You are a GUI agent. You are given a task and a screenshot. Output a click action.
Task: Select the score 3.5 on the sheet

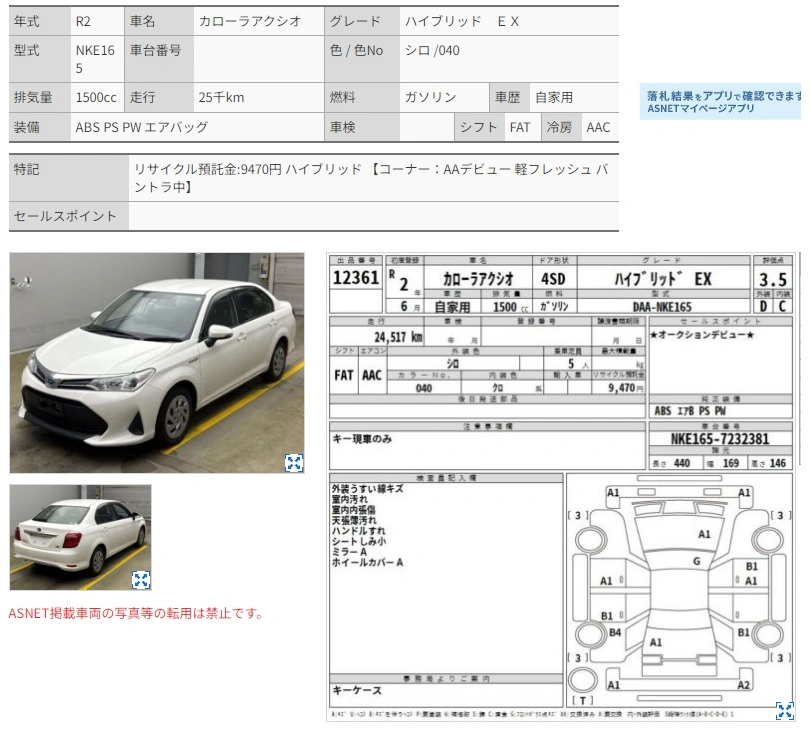[773, 280]
